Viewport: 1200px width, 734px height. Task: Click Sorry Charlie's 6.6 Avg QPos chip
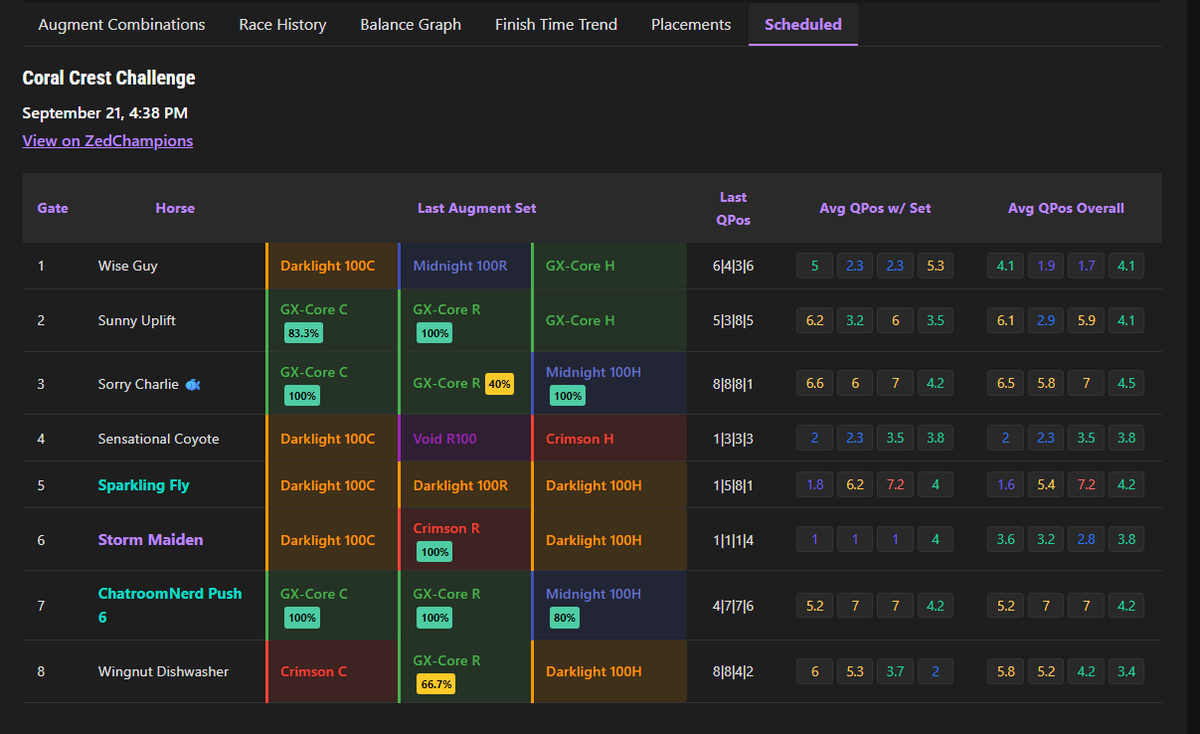(x=815, y=384)
